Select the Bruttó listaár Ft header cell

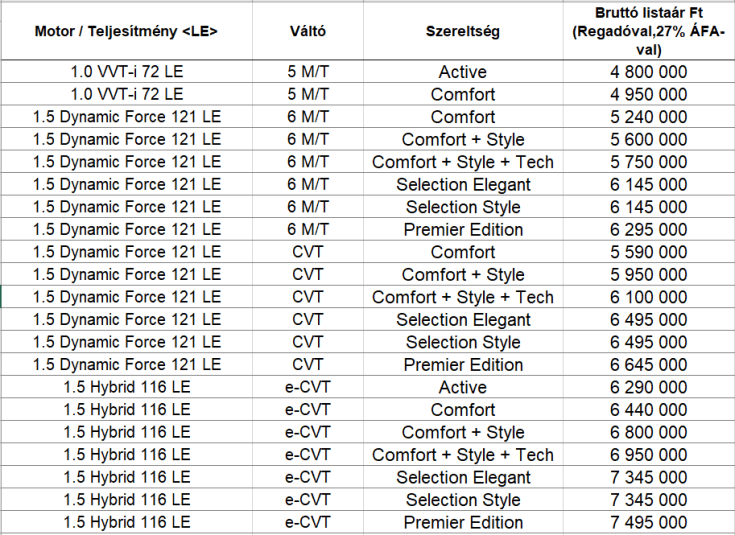pyautogui.click(x=649, y=31)
